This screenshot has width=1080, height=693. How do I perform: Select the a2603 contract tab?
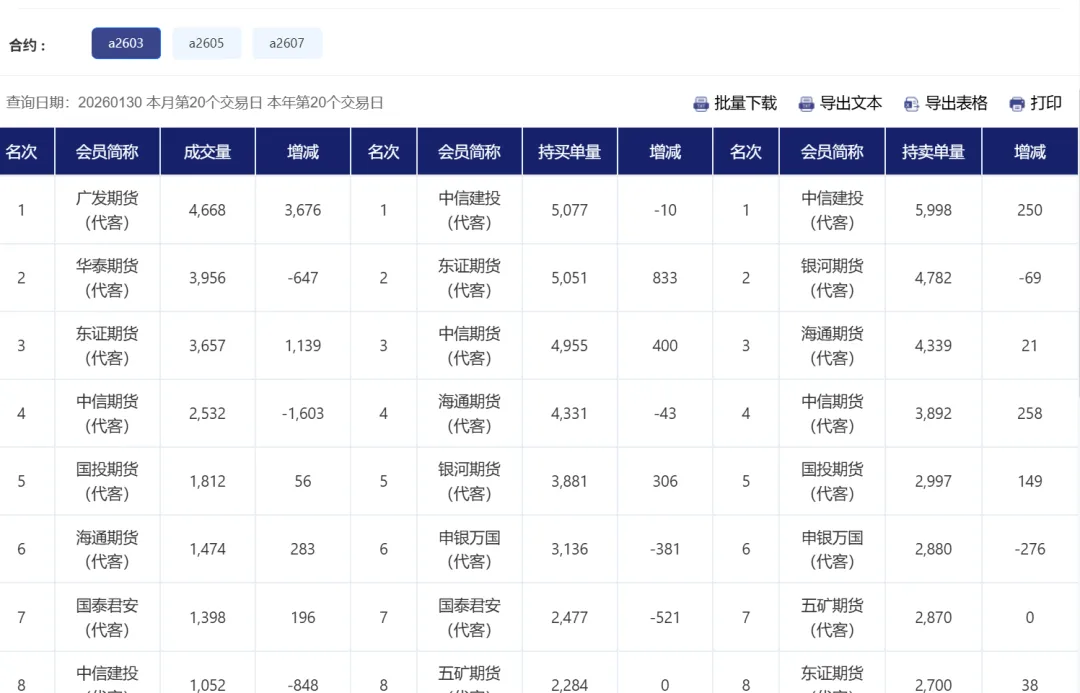click(126, 43)
